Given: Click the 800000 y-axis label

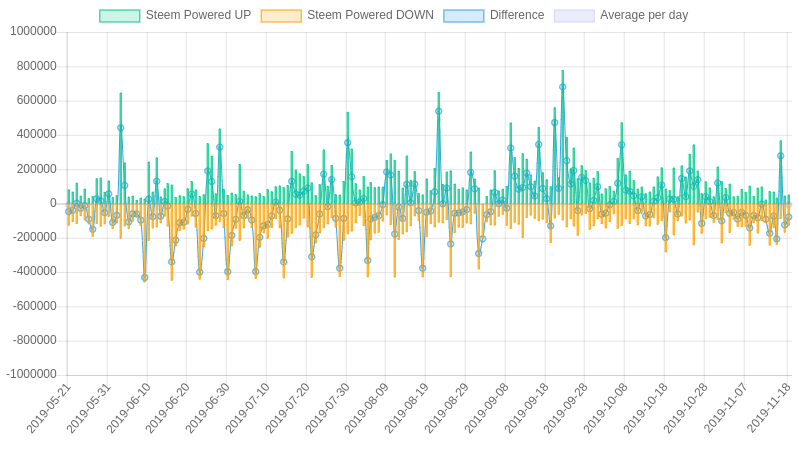Looking at the screenshot, I should click(x=36, y=66).
